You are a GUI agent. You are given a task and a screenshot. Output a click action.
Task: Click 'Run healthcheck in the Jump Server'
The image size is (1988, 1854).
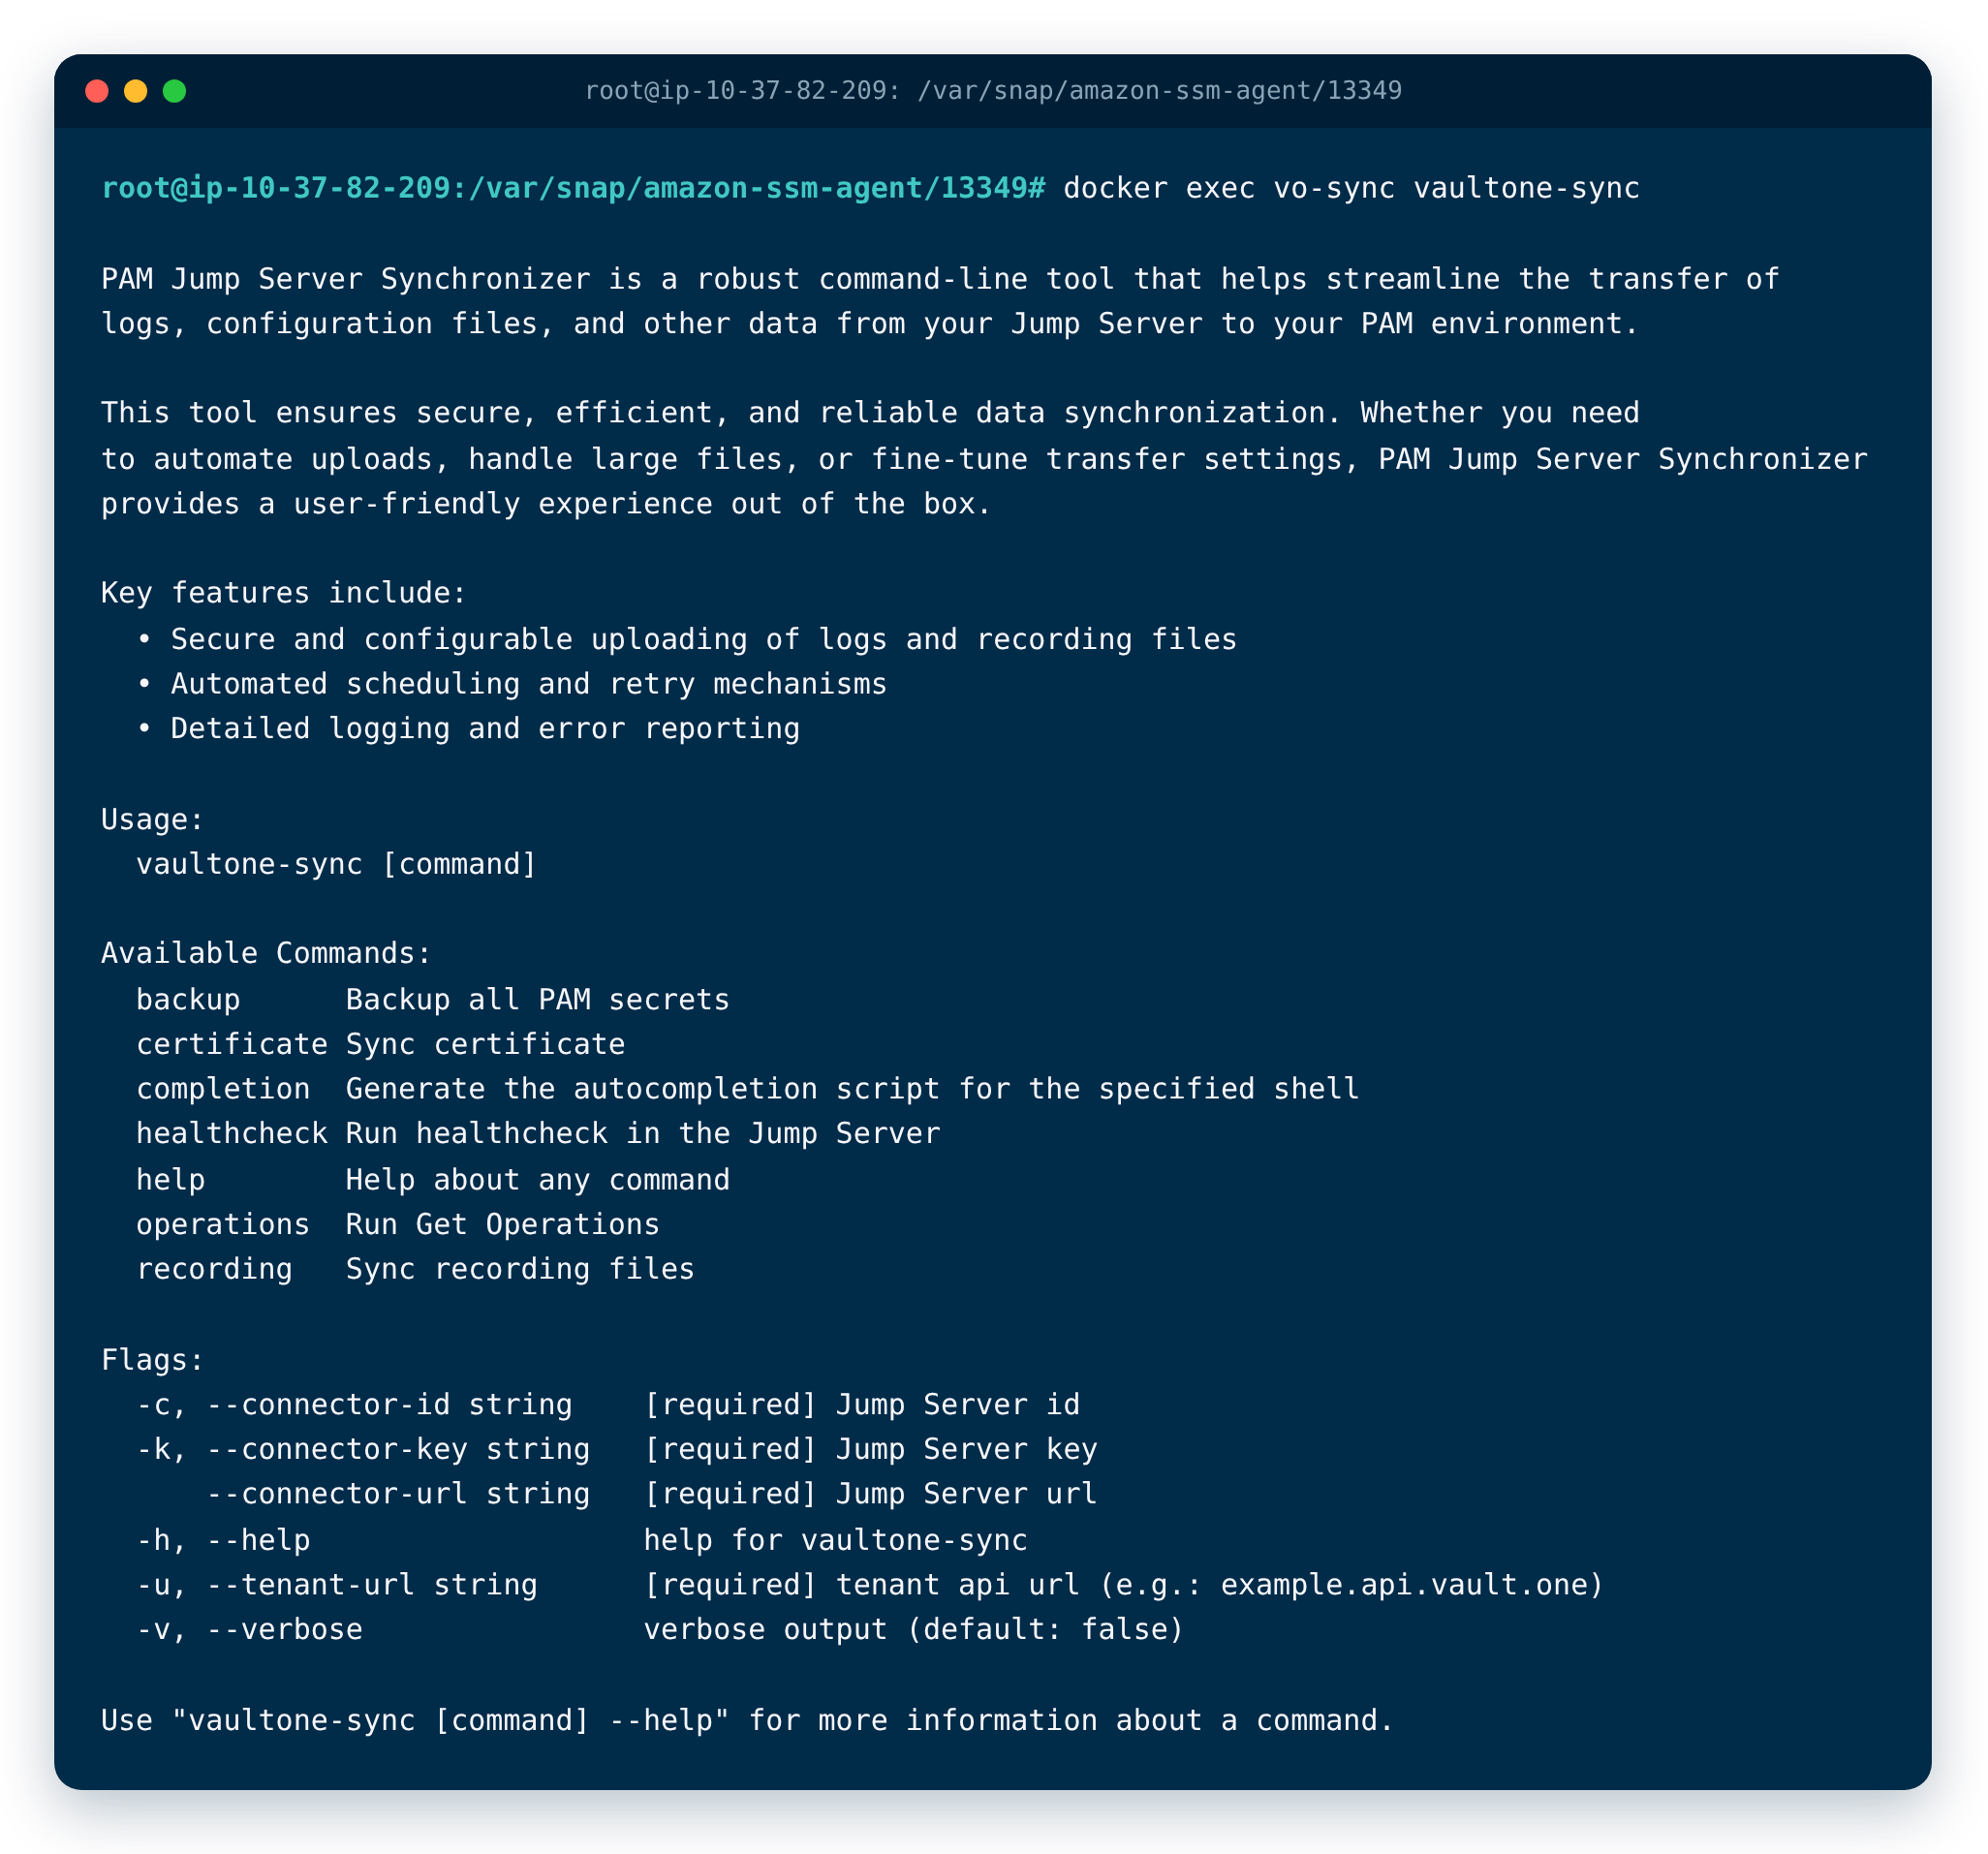[643, 1133]
